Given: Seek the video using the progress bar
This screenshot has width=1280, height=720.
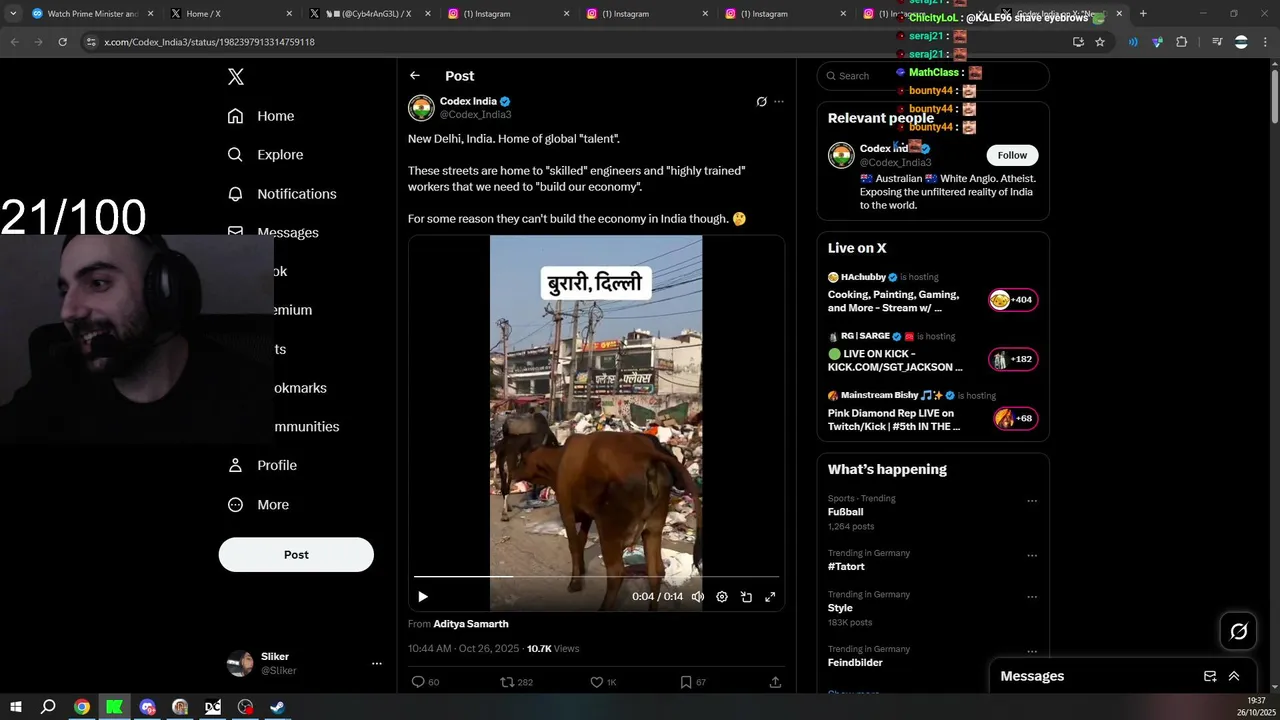Looking at the screenshot, I should click(596, 577).
